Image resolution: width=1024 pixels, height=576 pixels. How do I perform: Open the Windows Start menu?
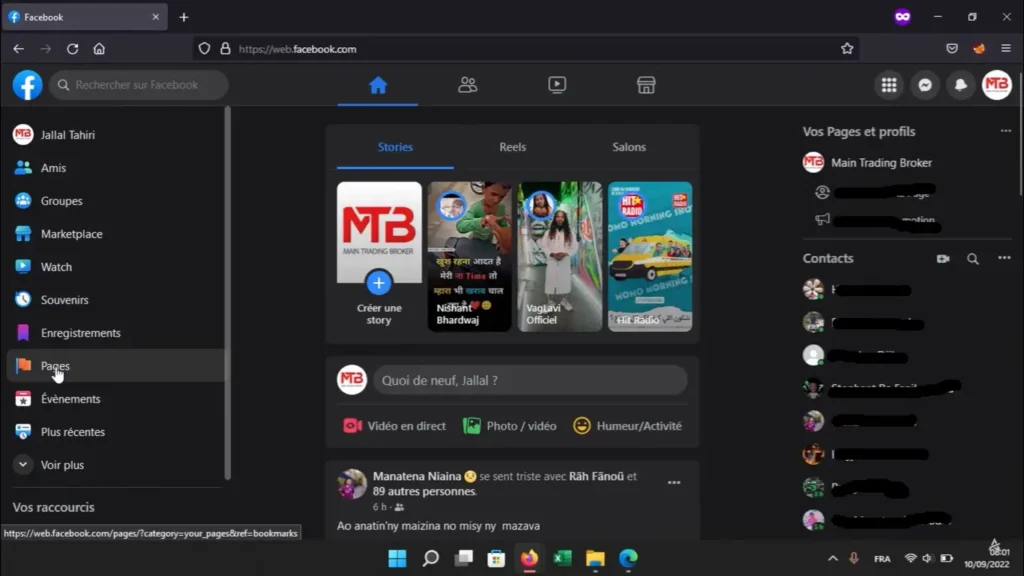[397, 558]
